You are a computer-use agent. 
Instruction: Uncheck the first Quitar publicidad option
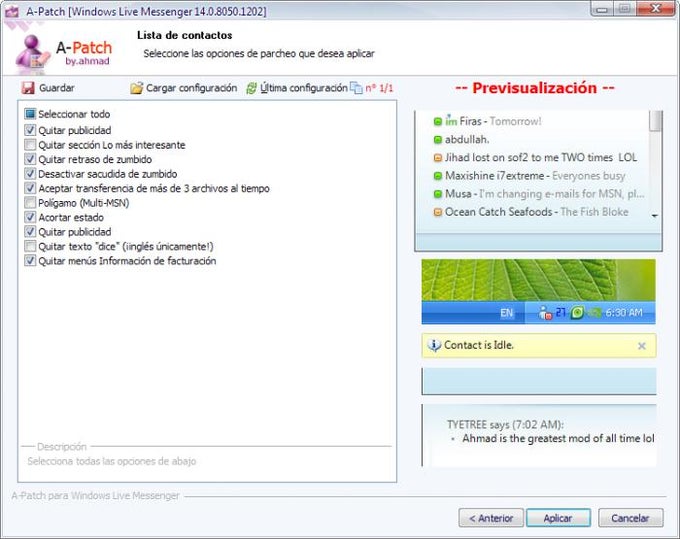[x=30, y=130]
